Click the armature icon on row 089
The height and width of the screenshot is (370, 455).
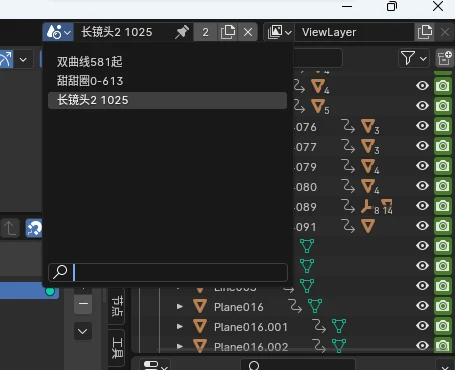click(x=366, y=206)
